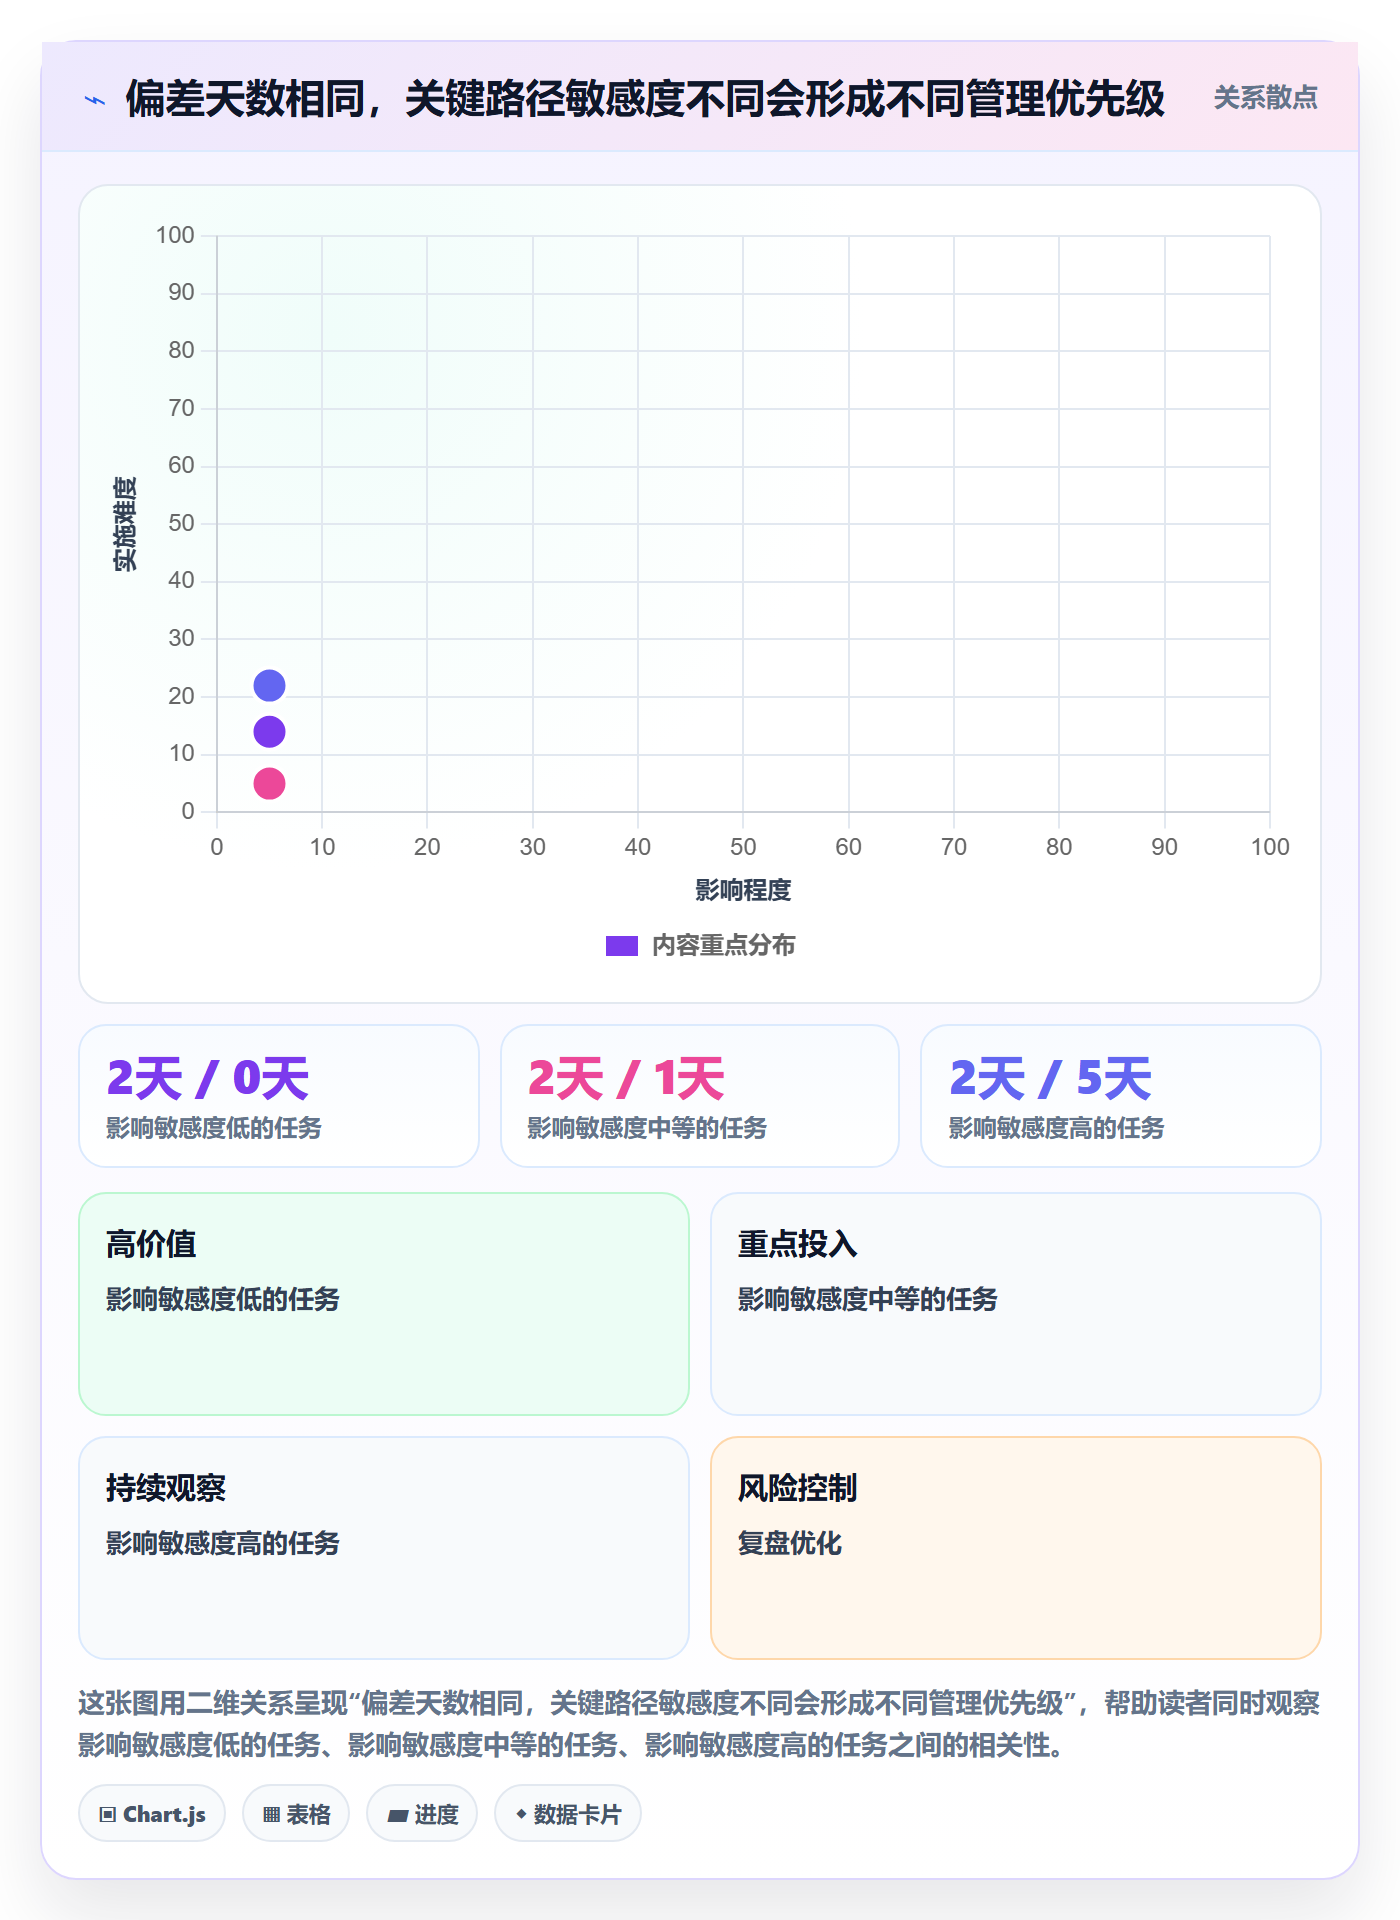Image resolution: width=1400 pixels, height=1920 pixels.
Task: Click the 内容重点分布 legend label
Action: pyautogui.click(x=723, y=946)
